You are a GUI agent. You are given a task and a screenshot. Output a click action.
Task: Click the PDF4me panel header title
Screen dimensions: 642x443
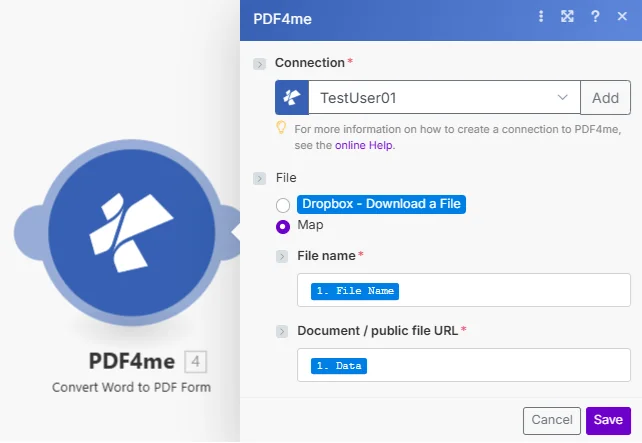point(282,19)
